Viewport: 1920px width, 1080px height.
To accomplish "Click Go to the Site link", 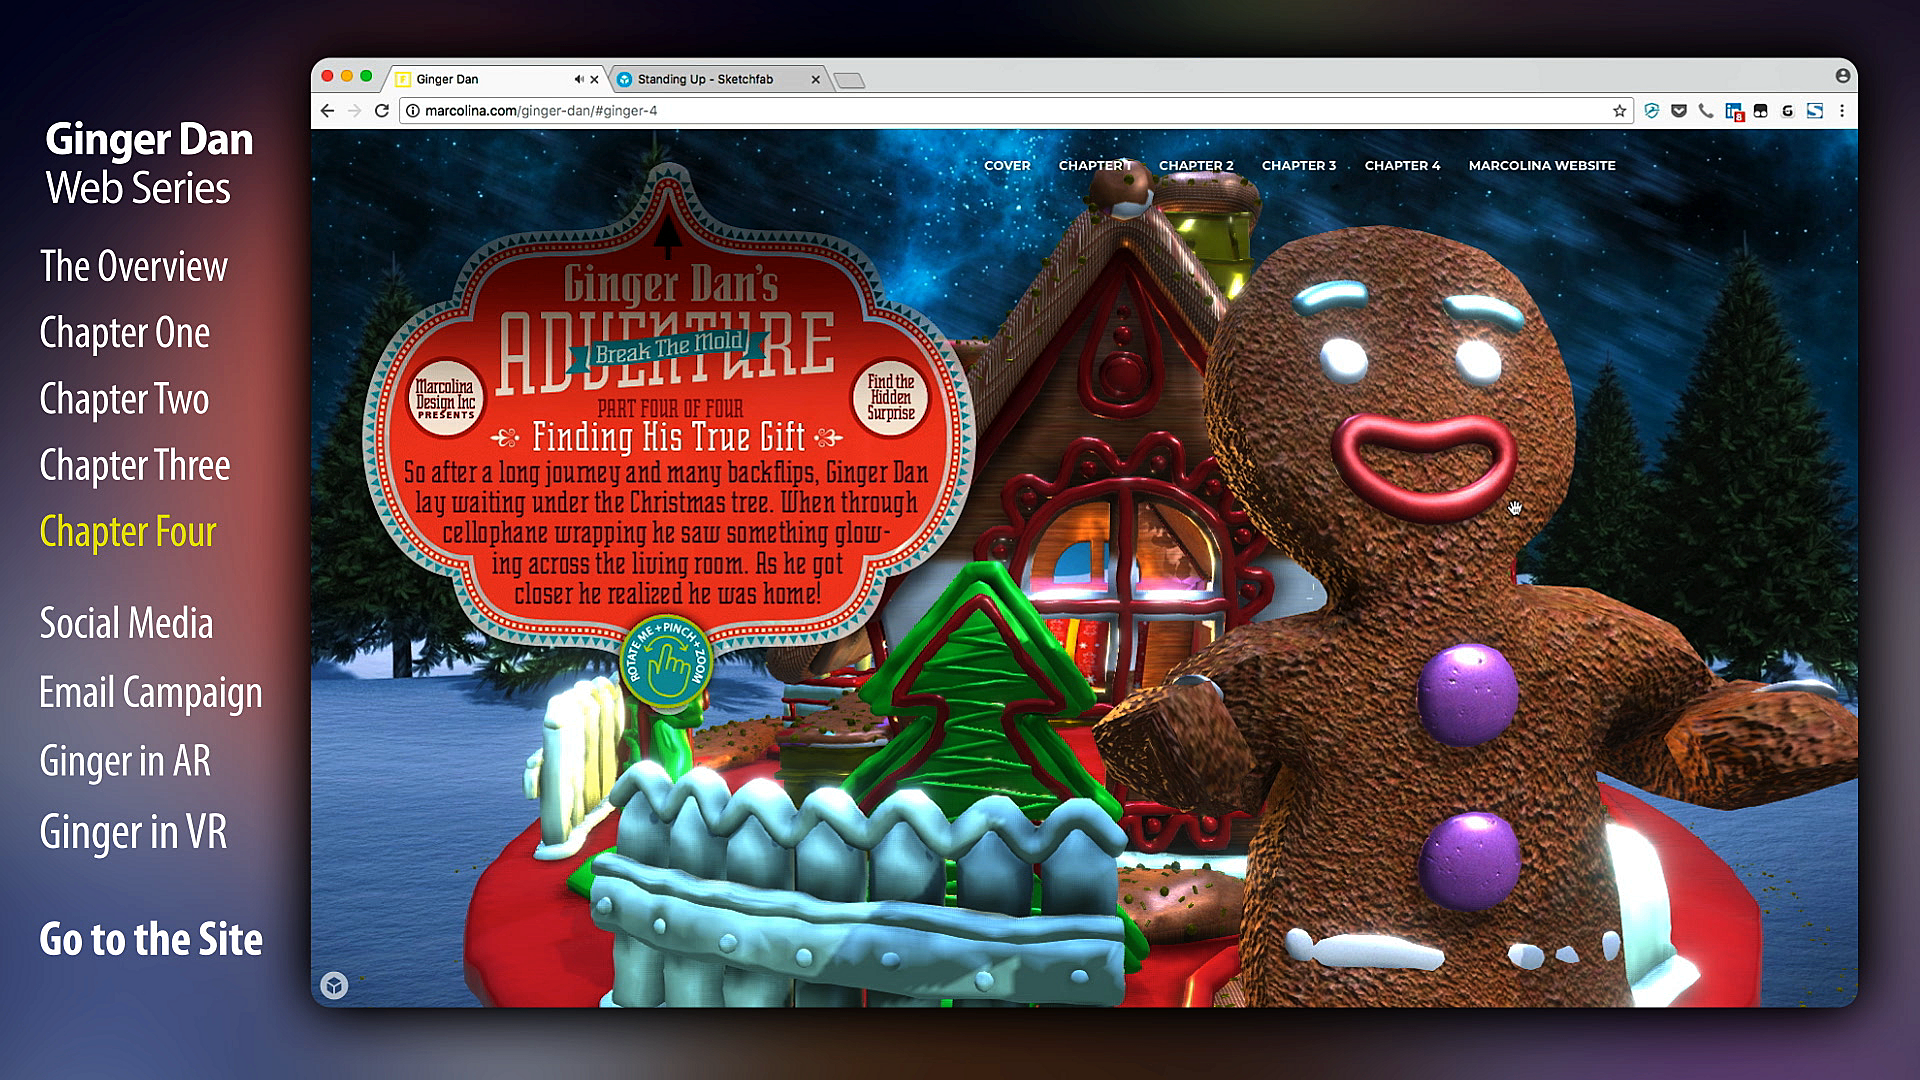I will (151, 939).
